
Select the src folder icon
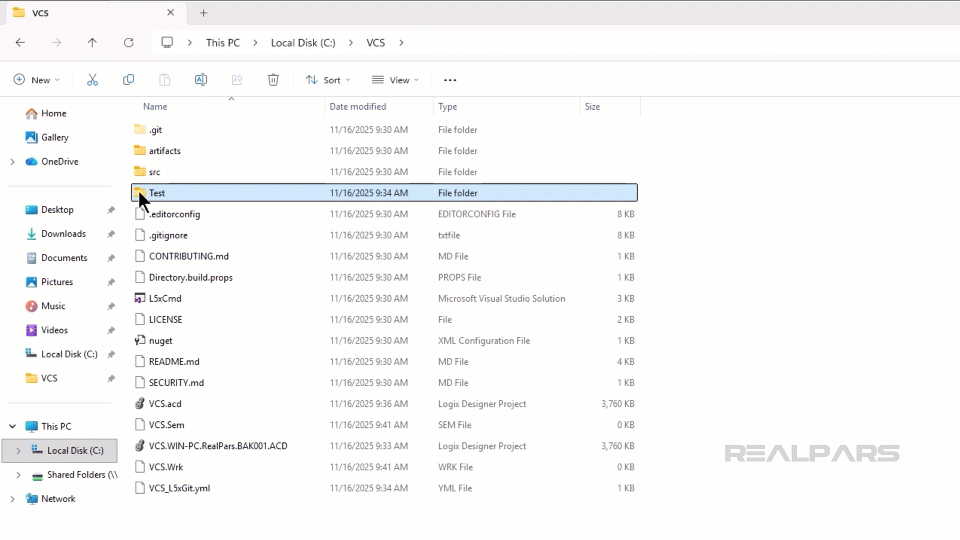point(140,172)
